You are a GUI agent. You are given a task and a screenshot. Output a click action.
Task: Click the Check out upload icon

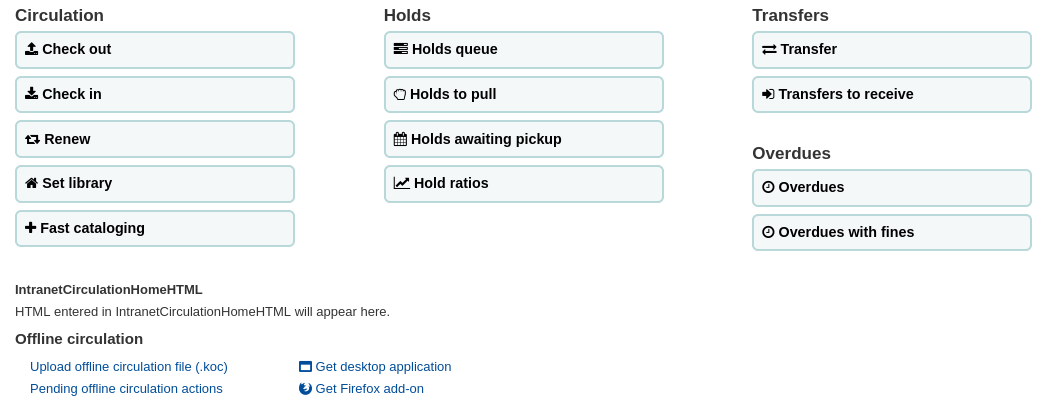click(x=31, y=49)
